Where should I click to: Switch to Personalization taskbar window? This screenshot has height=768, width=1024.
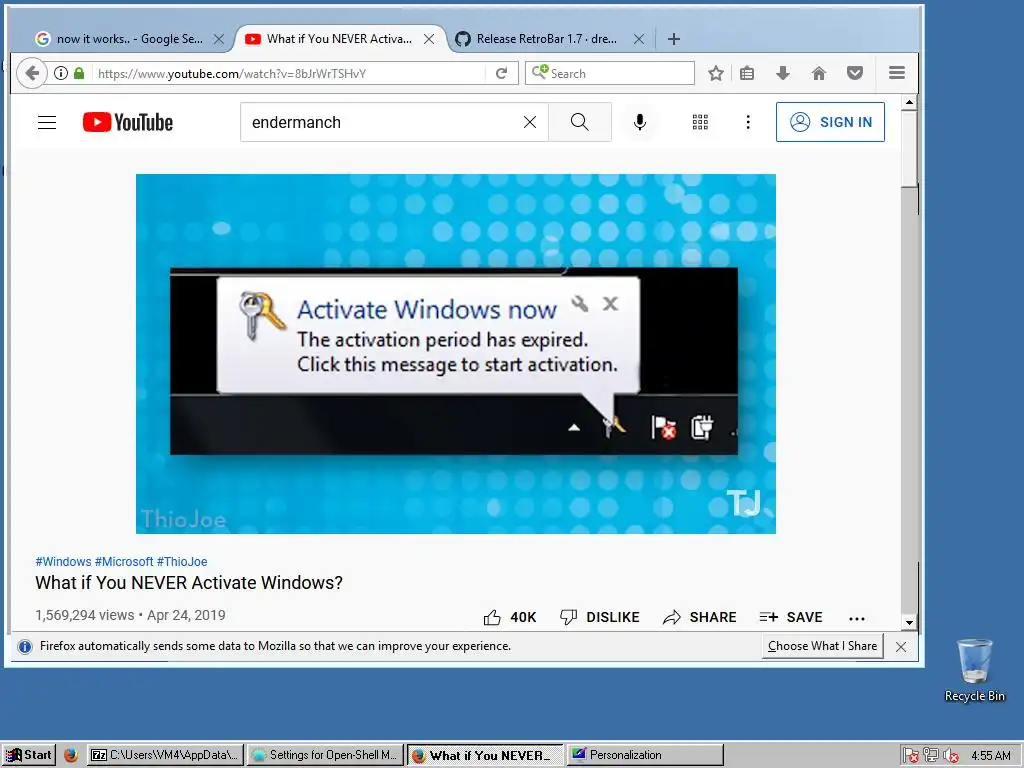(x=645, y=755)
